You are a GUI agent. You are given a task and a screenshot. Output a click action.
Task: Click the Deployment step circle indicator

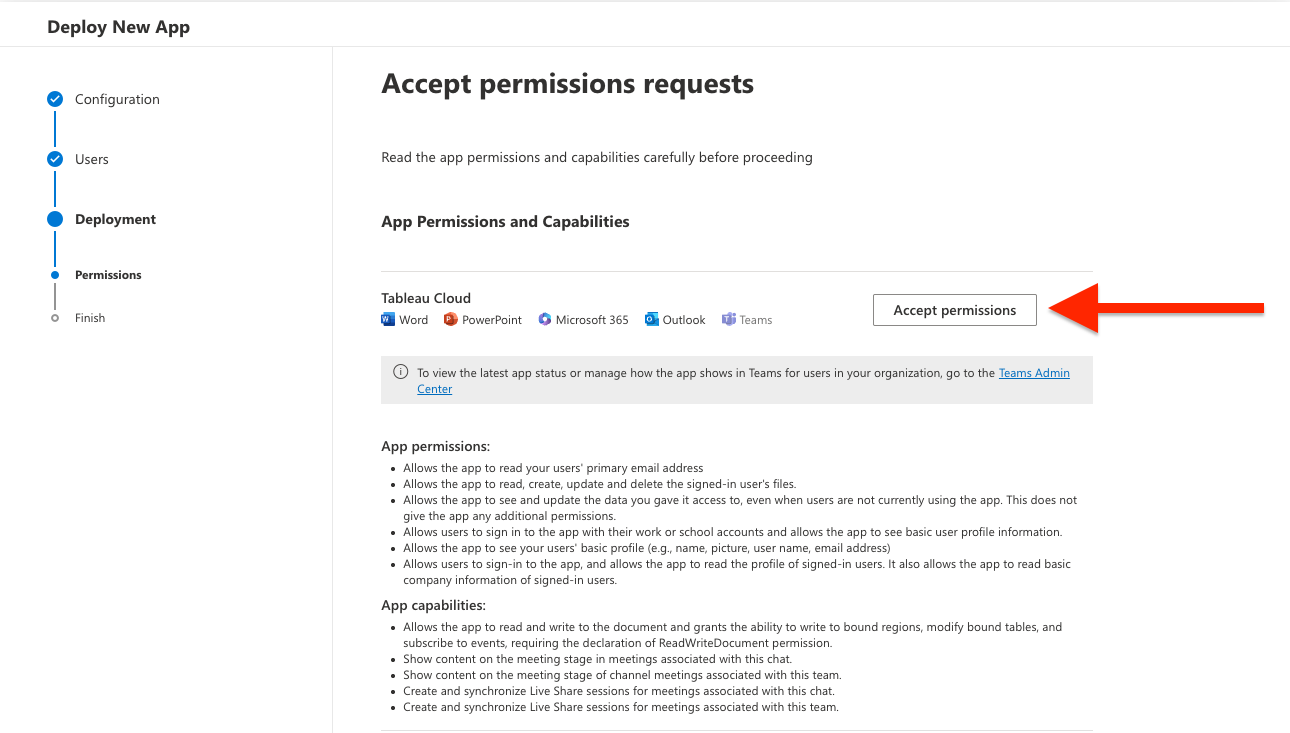point(55,219)
